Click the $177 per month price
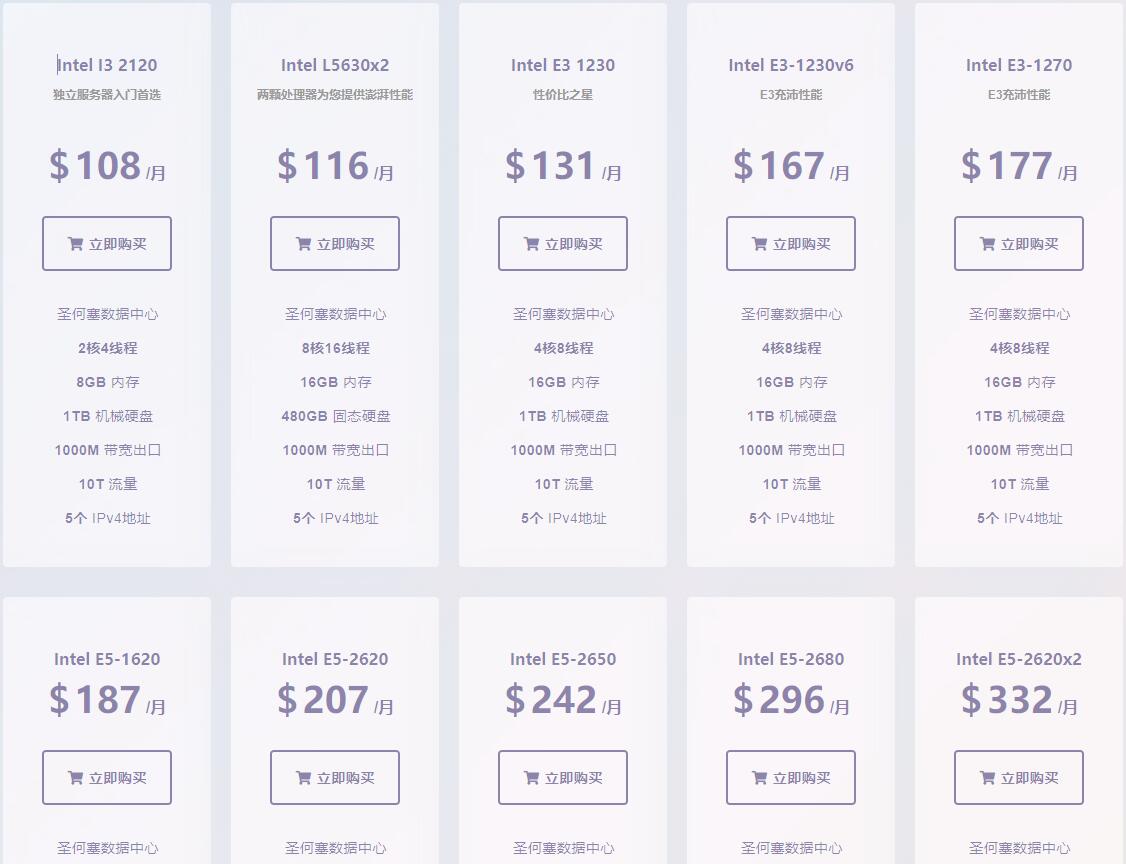 click(1019, 166)
